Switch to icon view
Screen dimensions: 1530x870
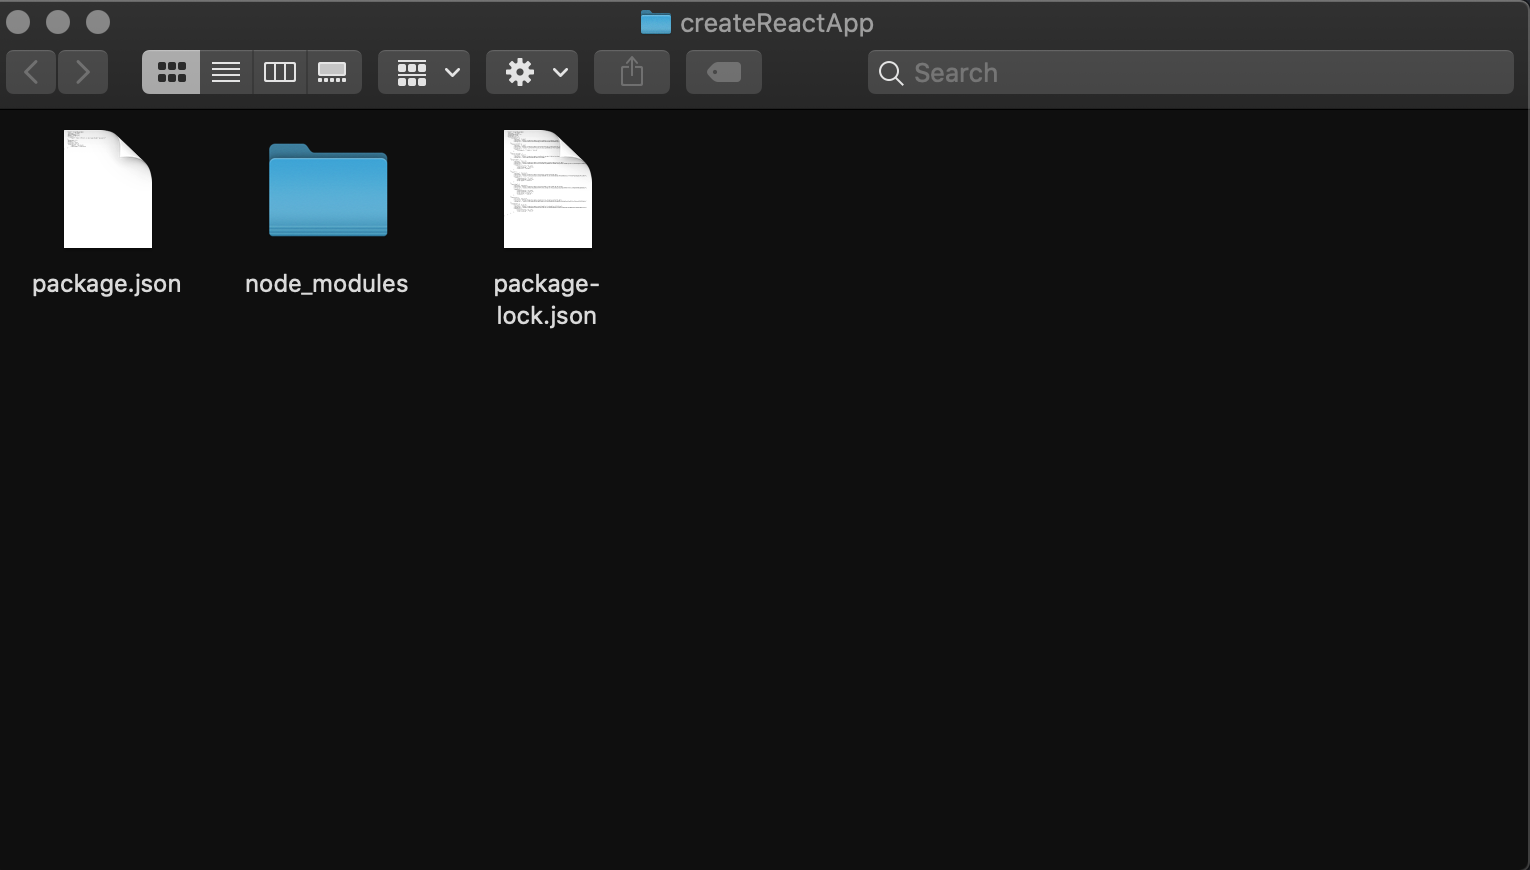(171, 72)
